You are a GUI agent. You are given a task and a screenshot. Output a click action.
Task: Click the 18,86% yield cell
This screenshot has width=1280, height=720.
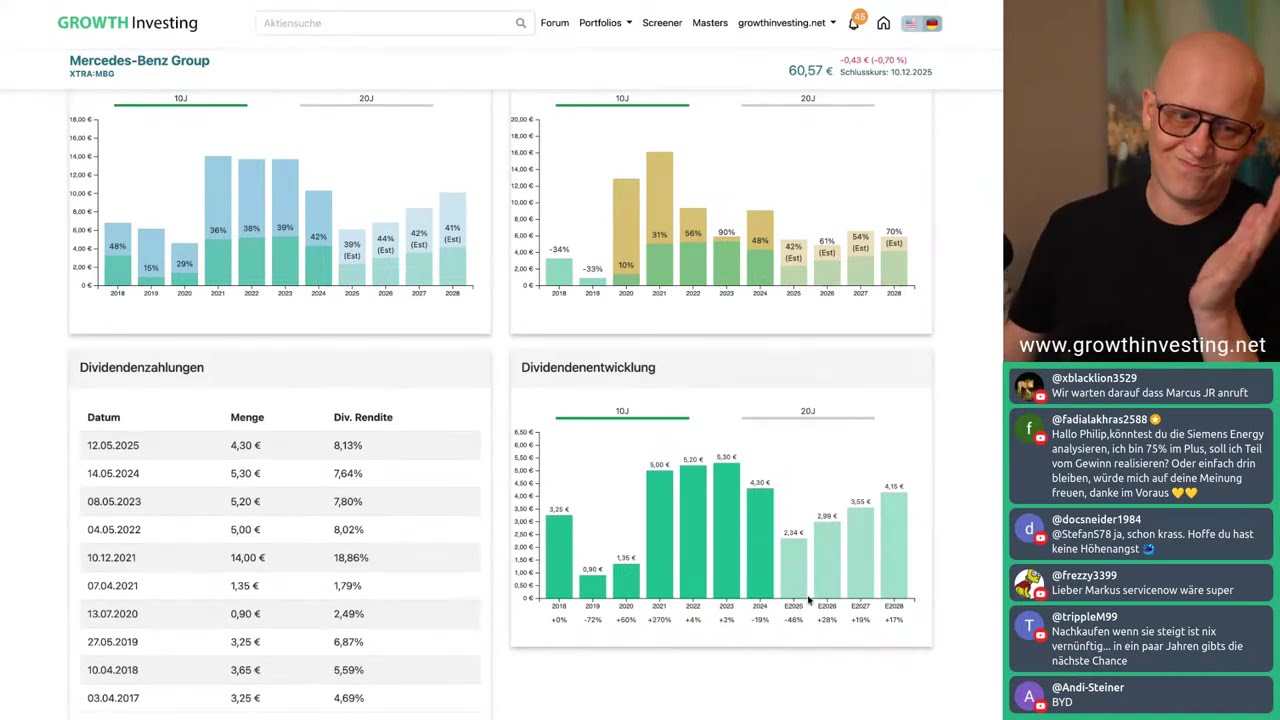[x=351, y=557]
